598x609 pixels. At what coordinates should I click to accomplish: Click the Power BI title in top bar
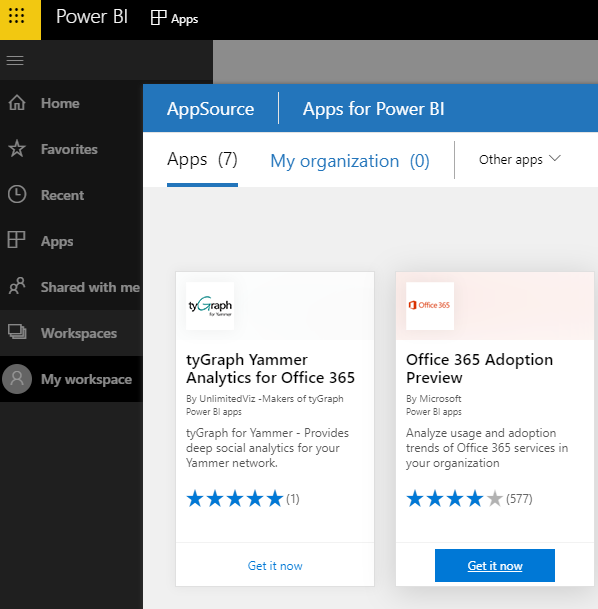[x=92, y=17]
